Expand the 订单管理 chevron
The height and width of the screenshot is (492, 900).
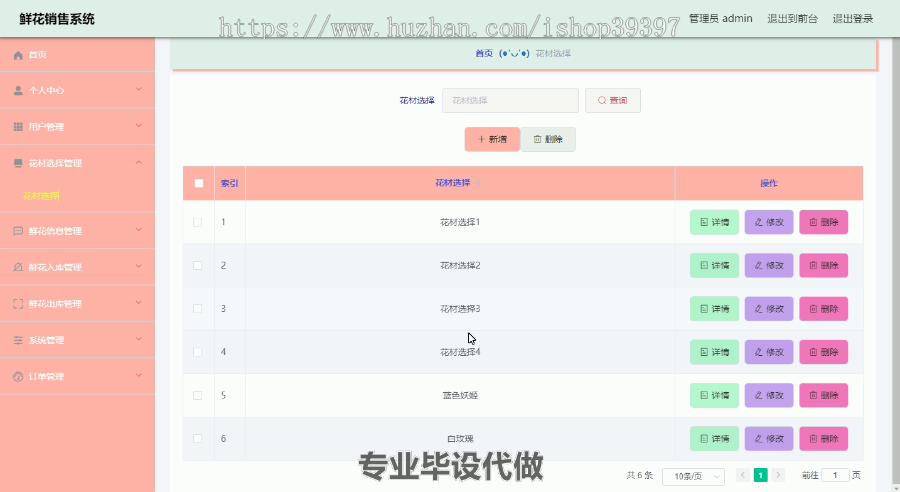coord(138,376)
